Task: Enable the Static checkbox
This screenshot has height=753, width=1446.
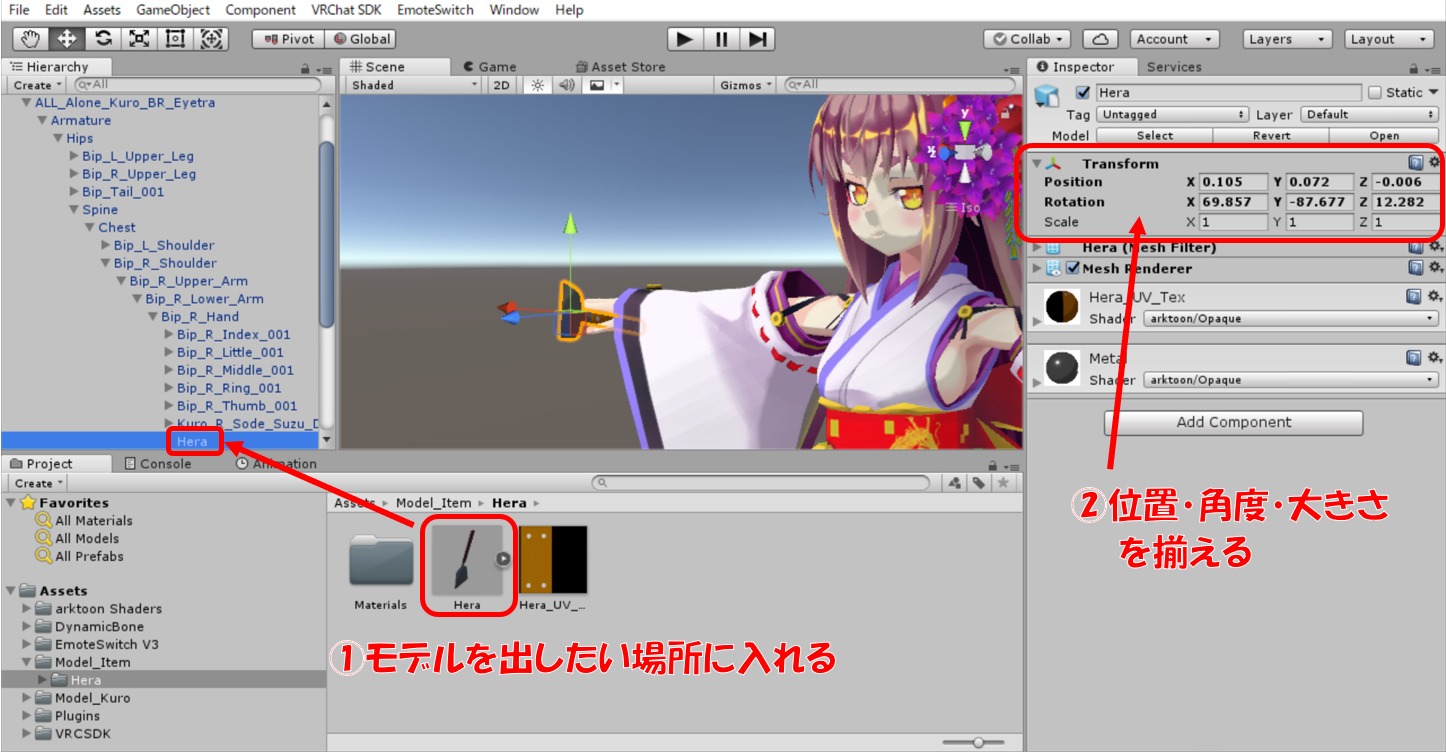Action: coord(1375,93)
